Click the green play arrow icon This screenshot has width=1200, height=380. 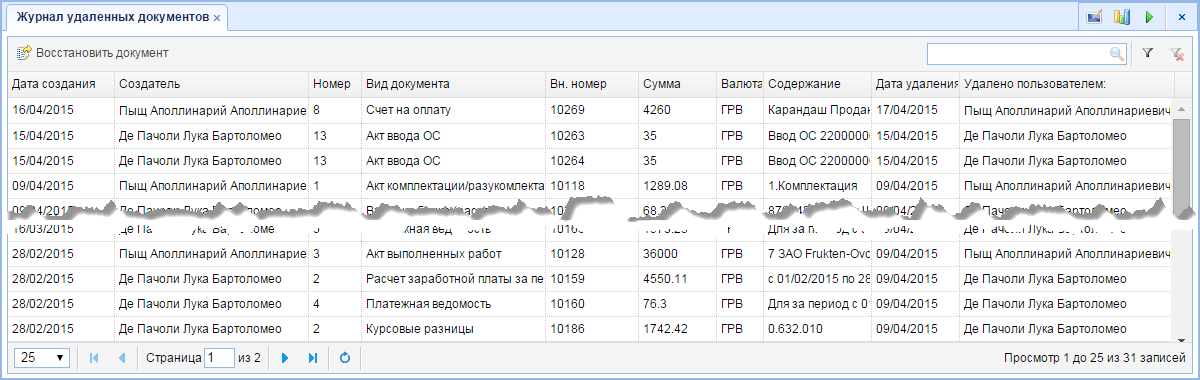coord(1150,18)
